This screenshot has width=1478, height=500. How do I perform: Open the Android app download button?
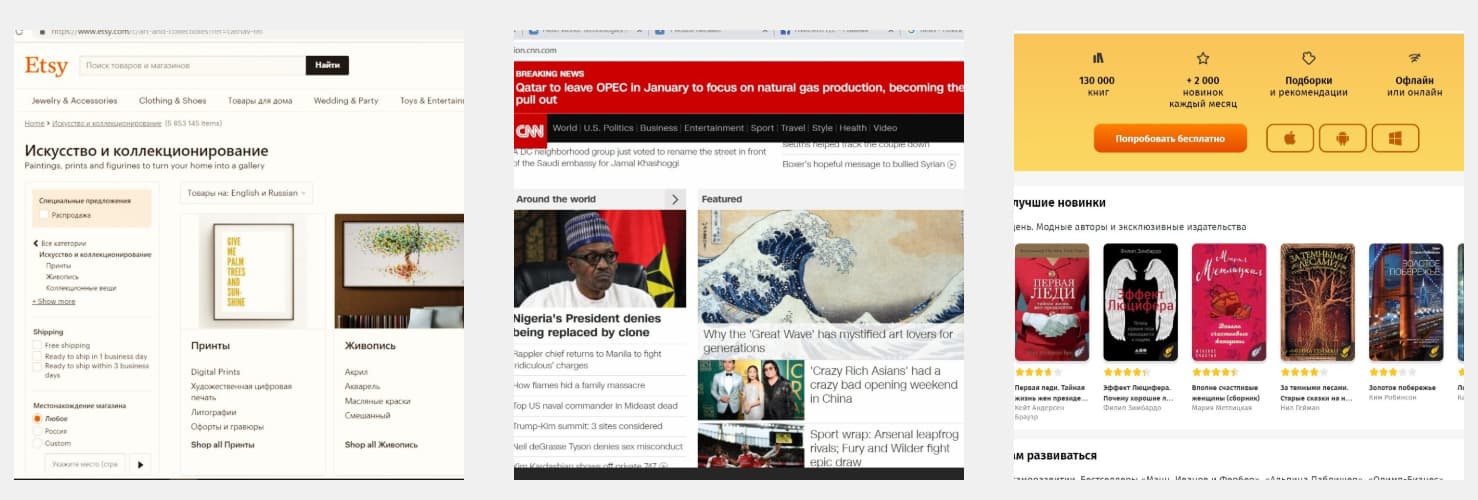click(x=1342, y=138)
